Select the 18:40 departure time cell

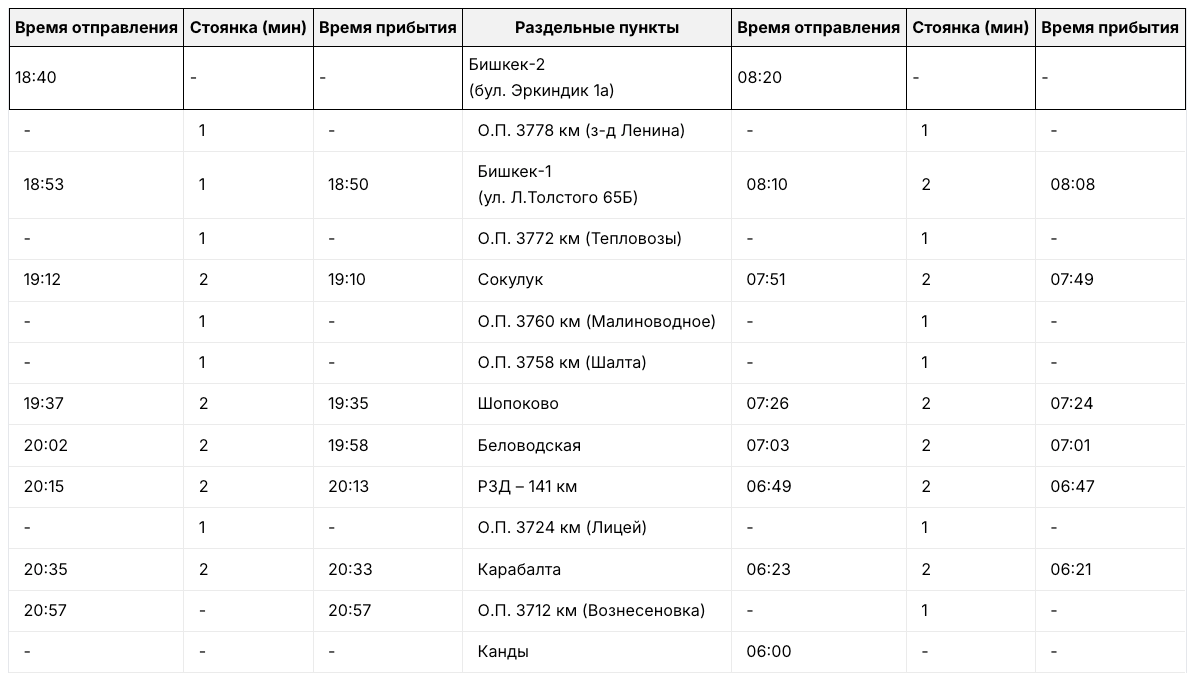click(x=37, y=77)
